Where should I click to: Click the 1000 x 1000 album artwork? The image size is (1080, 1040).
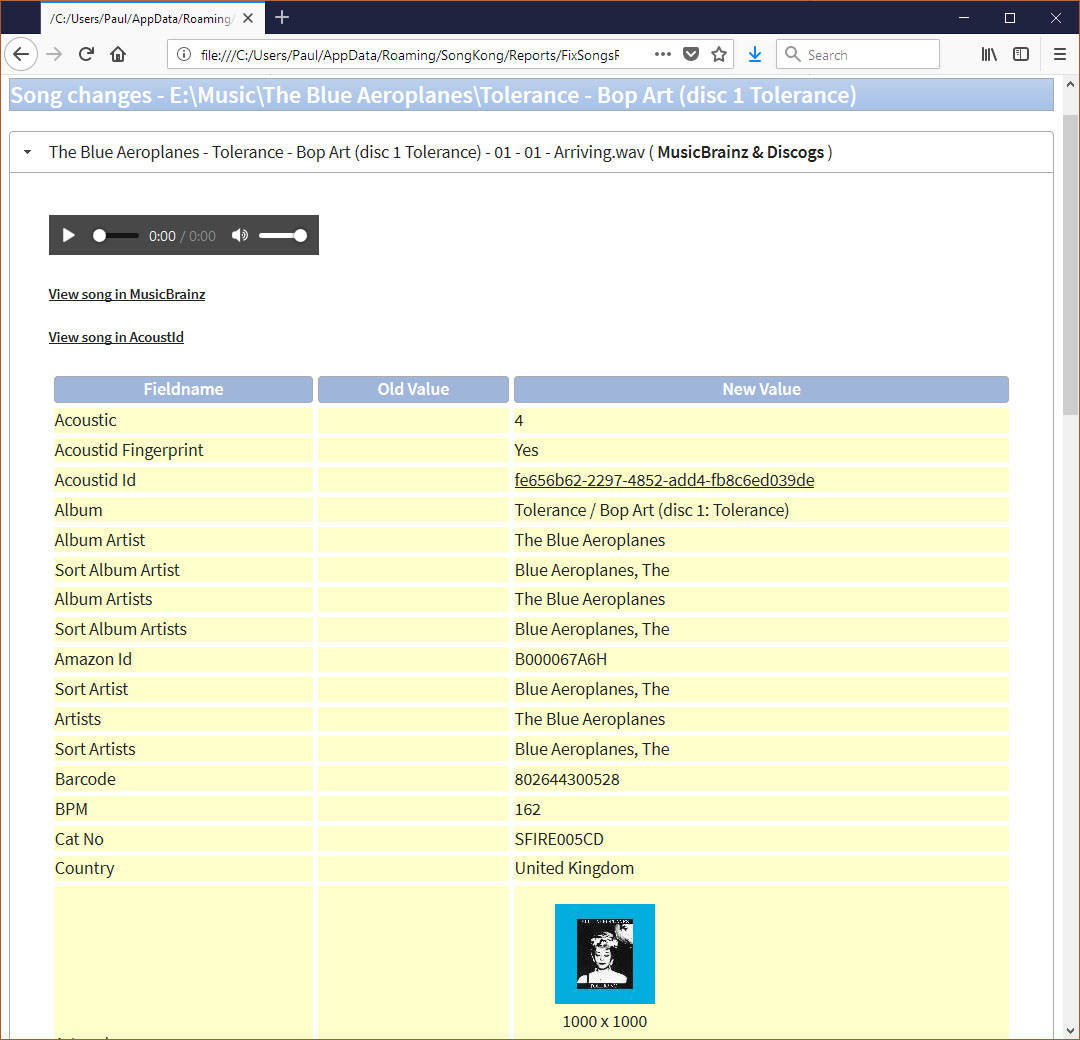pyautogui.click(x=604, y=953)
